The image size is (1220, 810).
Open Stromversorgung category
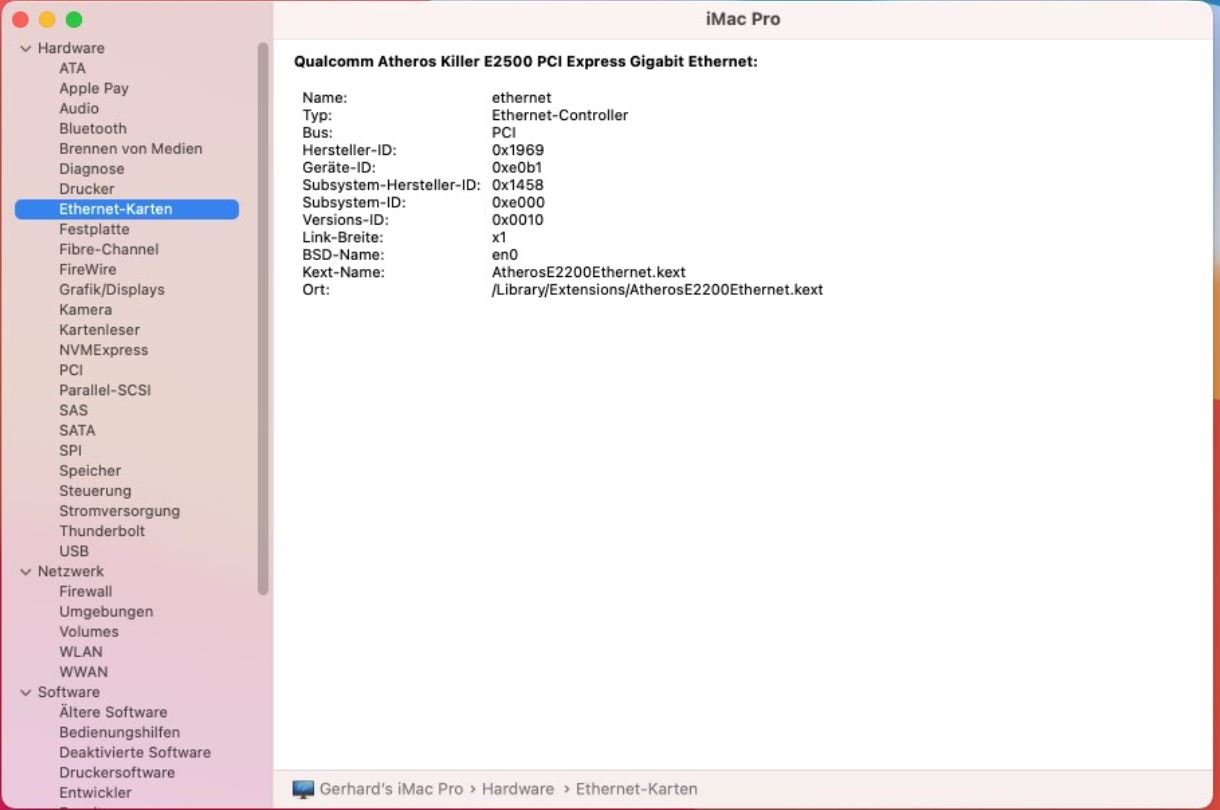pos(119,511)
